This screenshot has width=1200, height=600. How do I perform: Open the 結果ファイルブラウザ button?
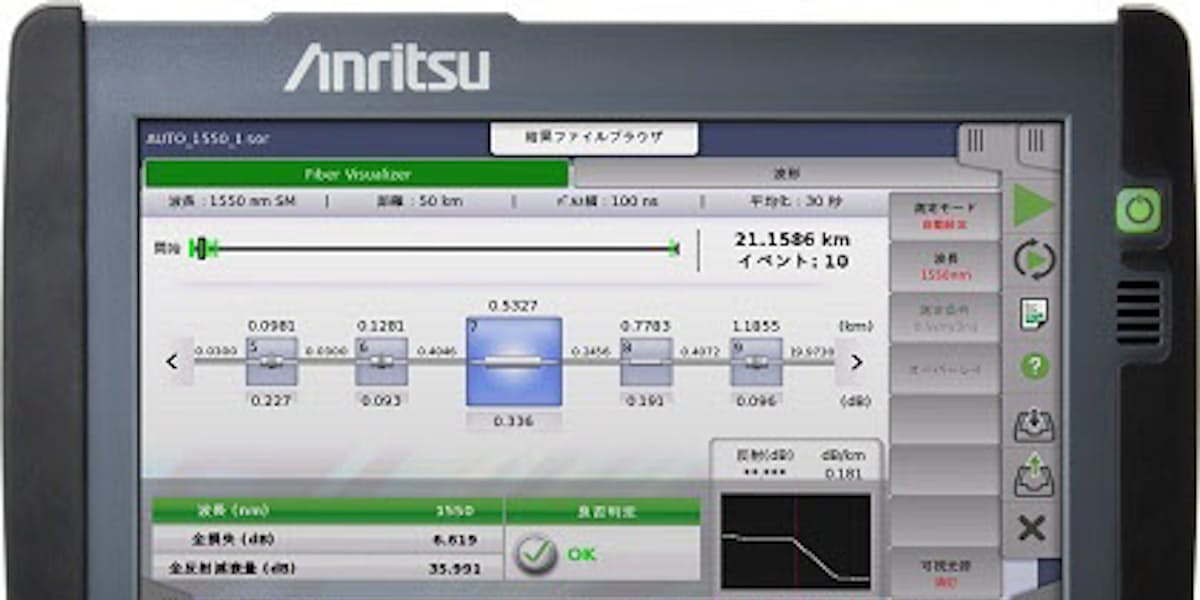(x=594, y=138)
